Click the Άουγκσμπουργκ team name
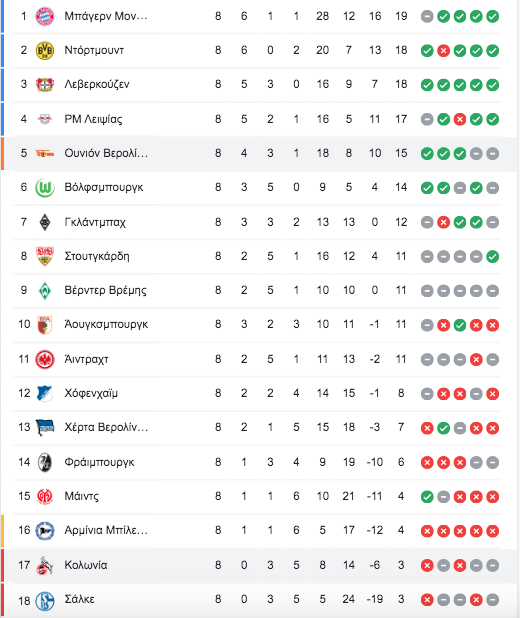The height and width of the screenshot is (618, 520). [106, 324]
